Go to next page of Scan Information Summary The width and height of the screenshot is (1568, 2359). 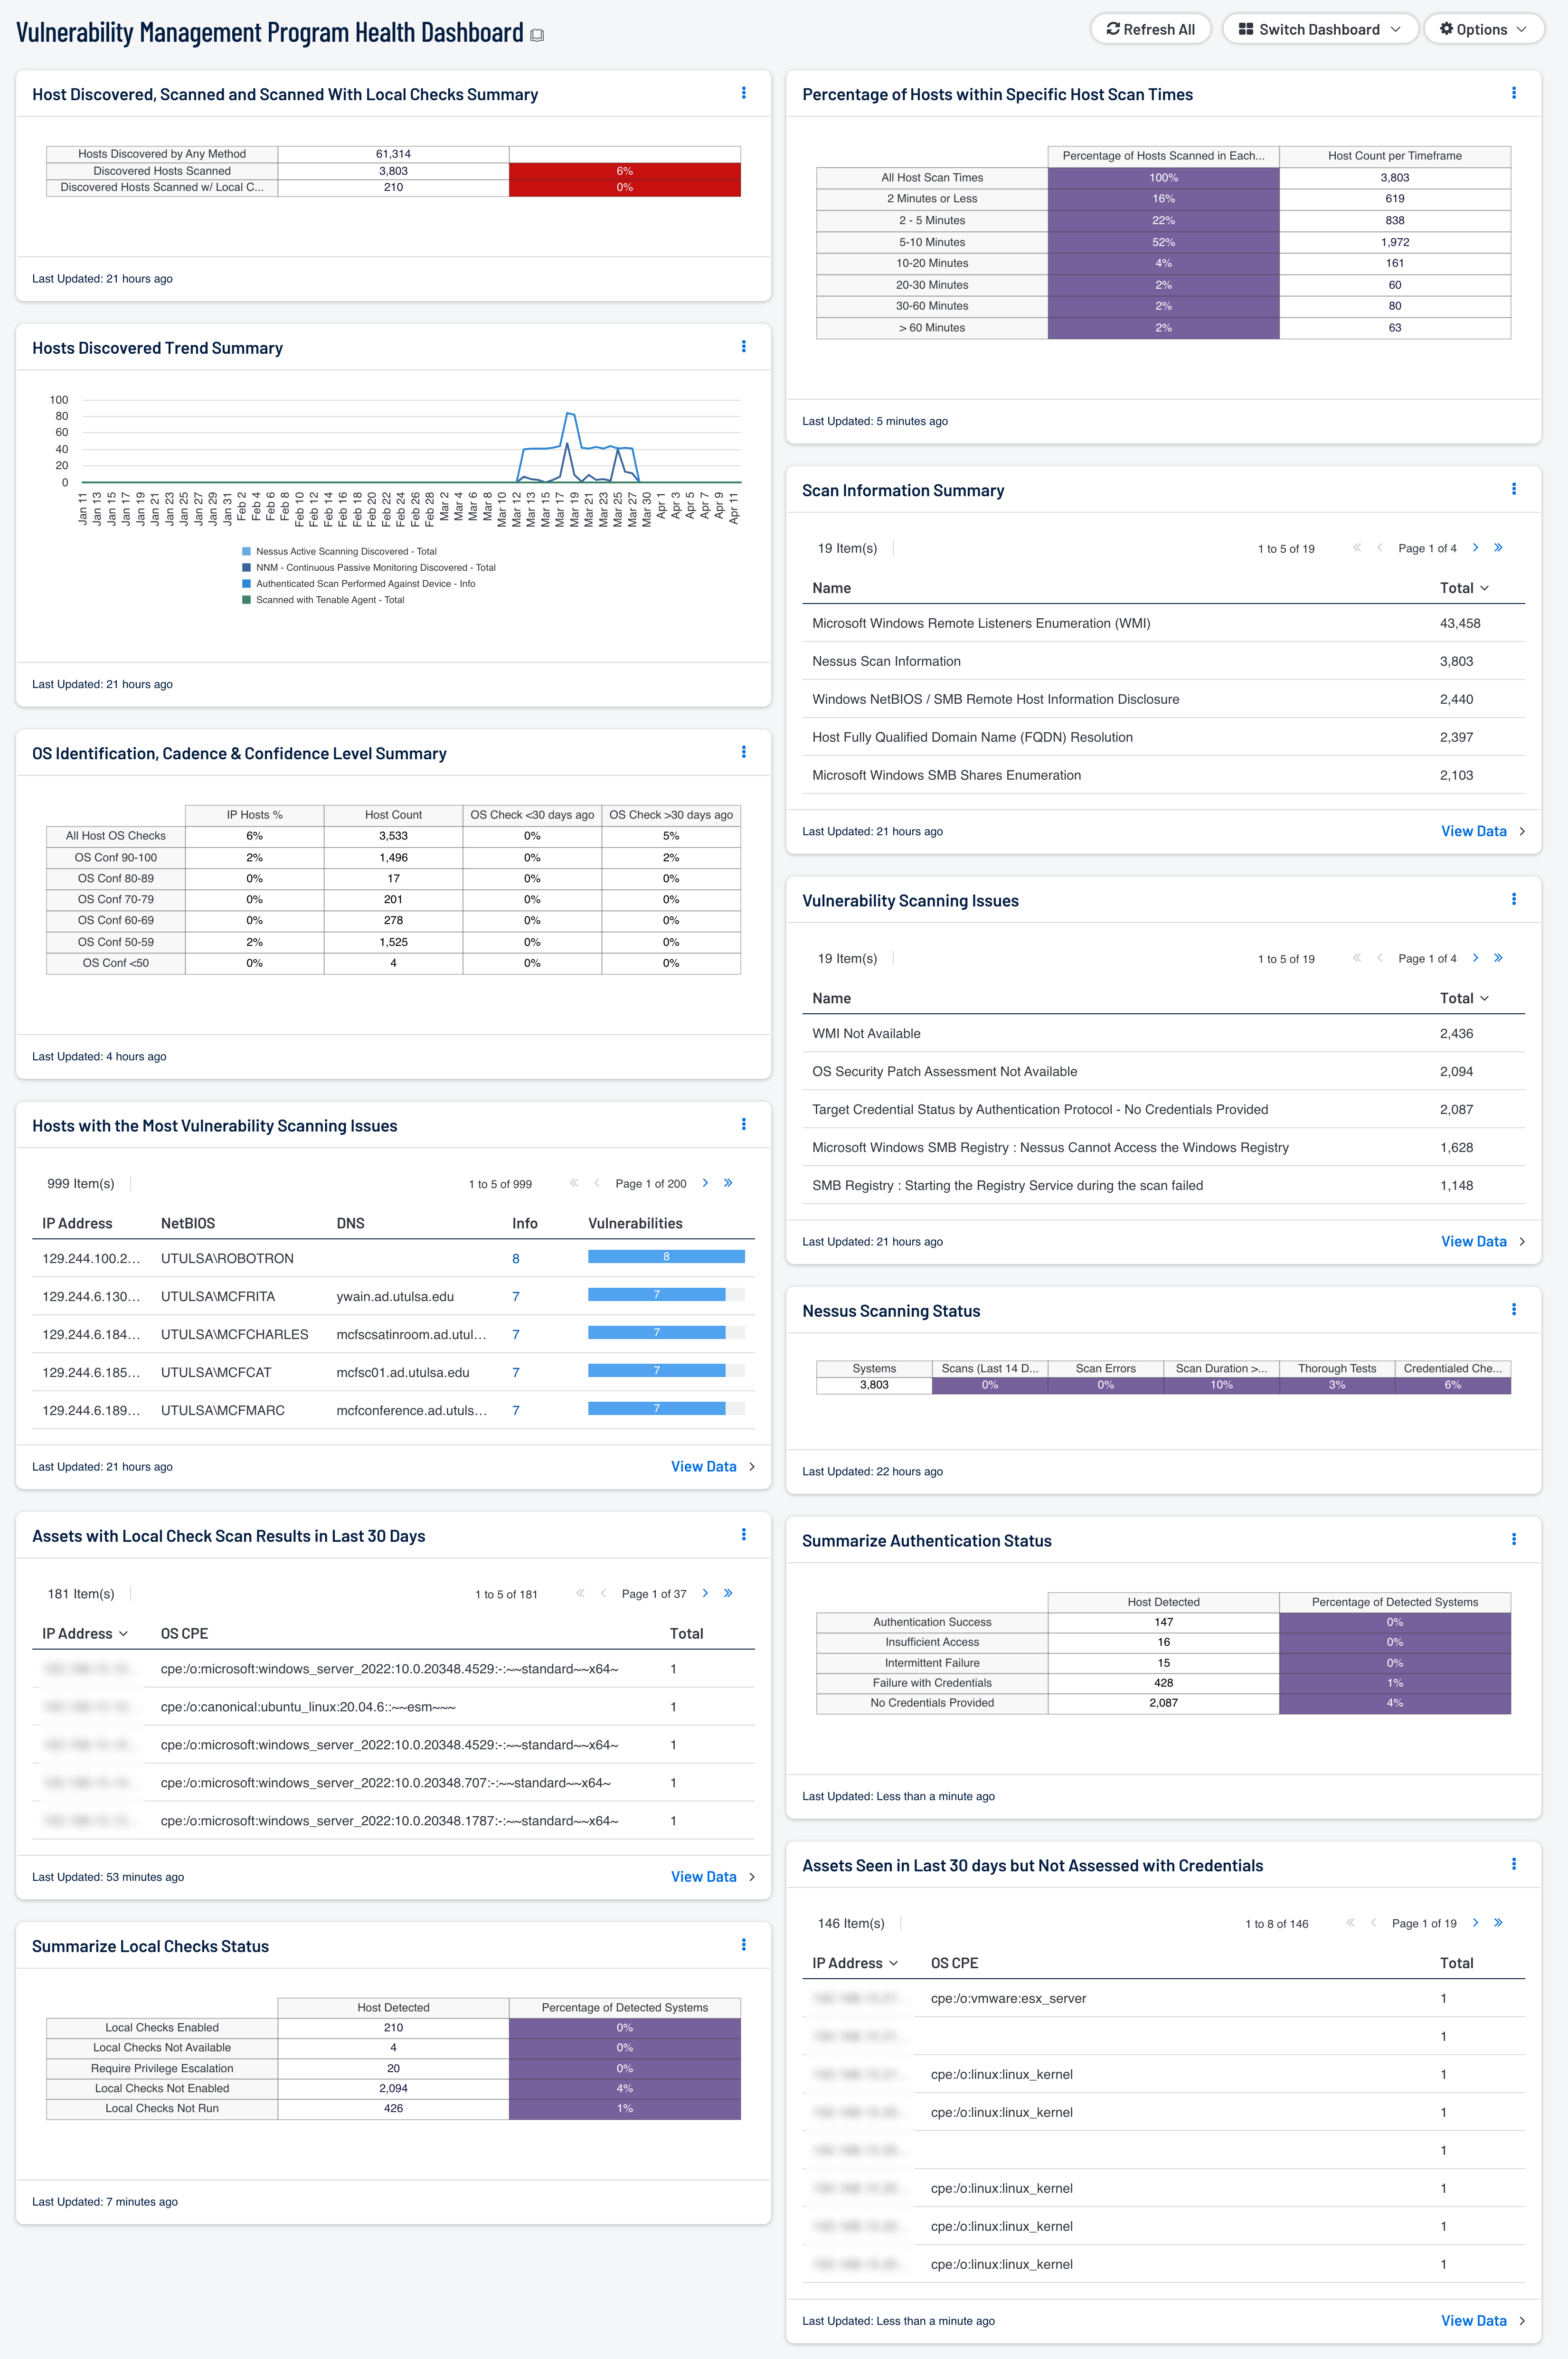(x=1476, y=548)
